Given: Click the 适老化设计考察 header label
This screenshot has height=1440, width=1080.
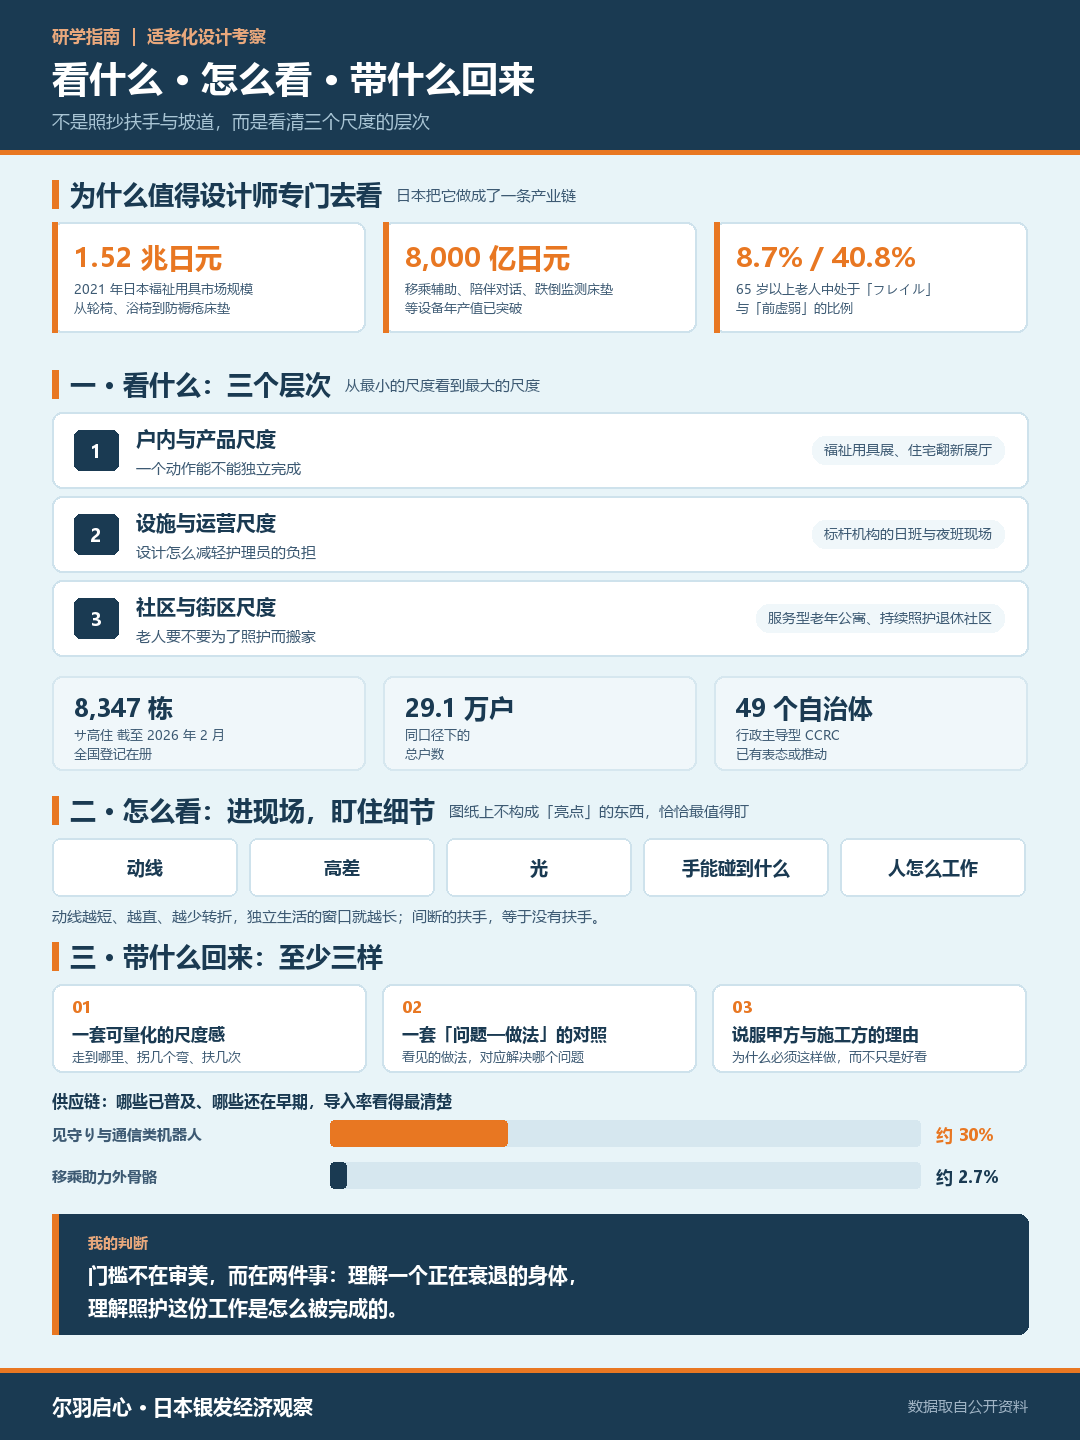Looking at the screenshot, I should pyautogui.click(x=206, y=37).
